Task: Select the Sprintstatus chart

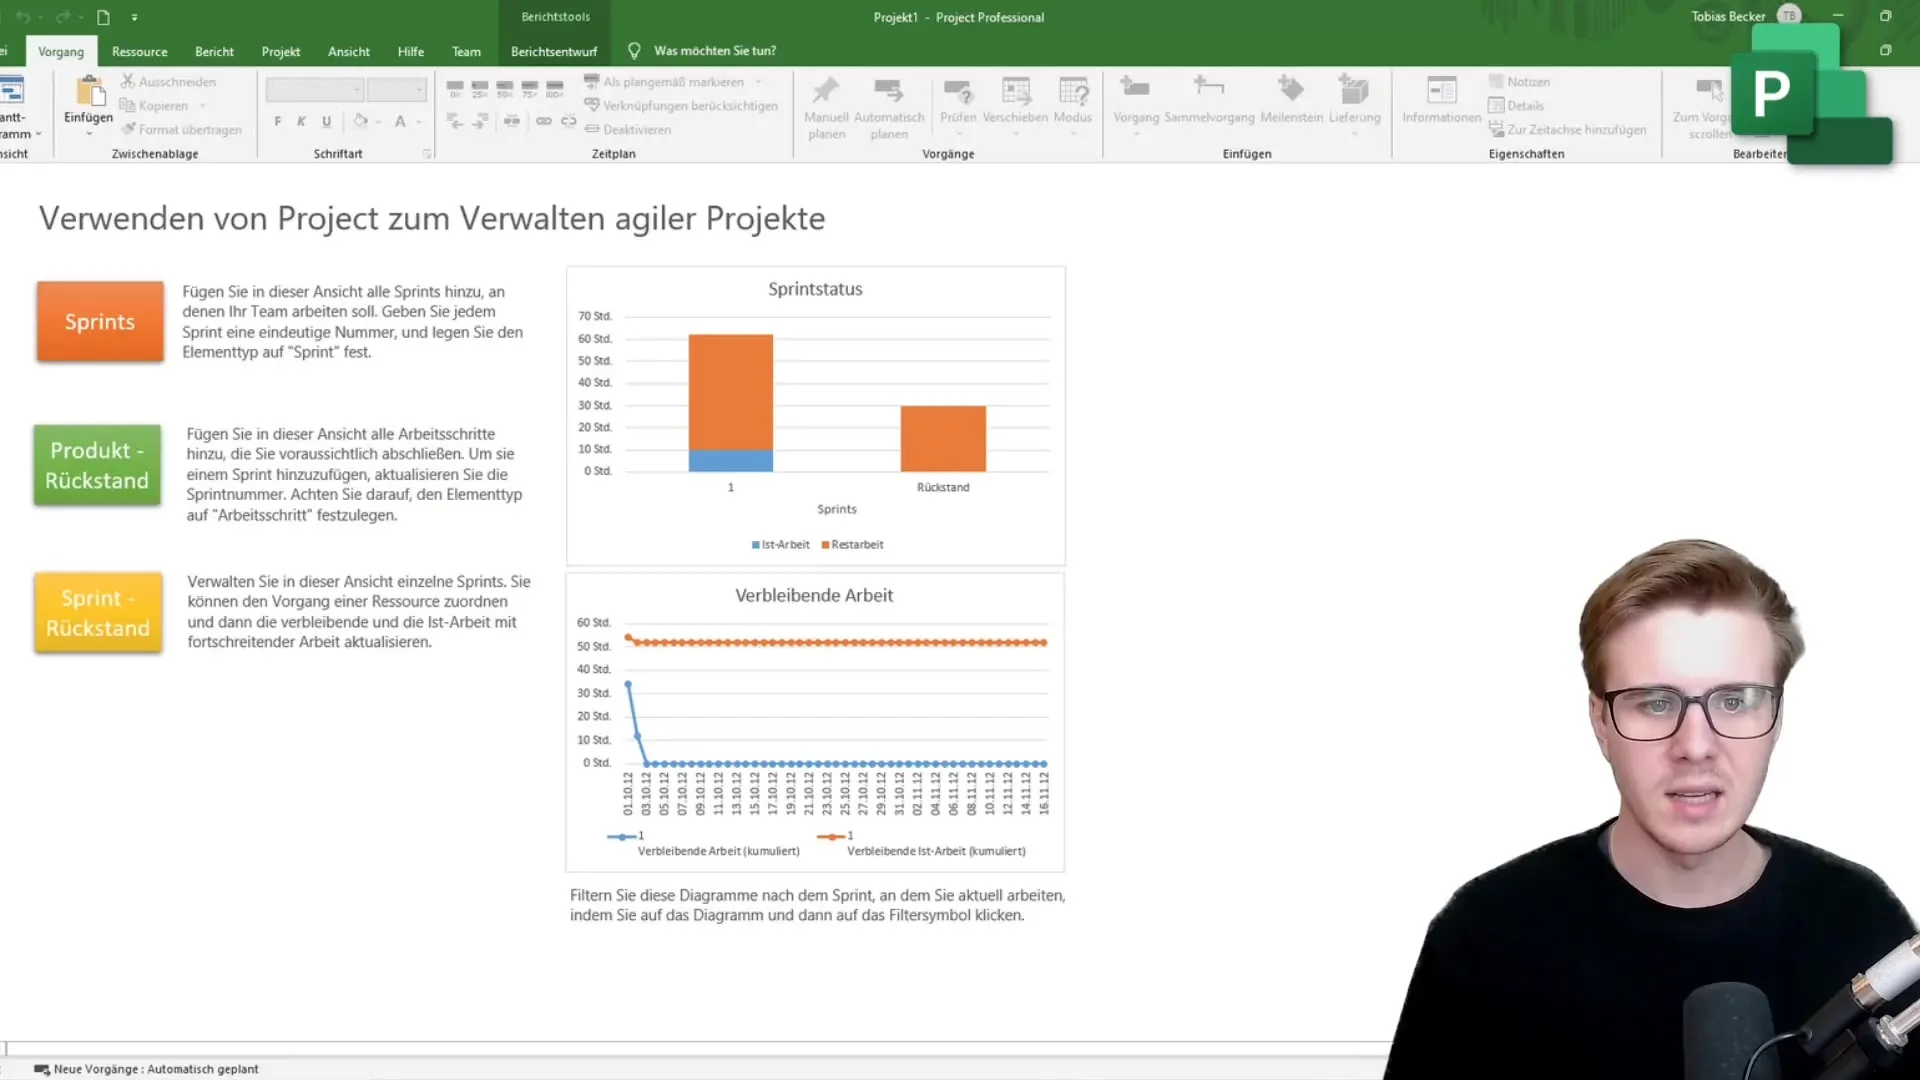Action: coord(816,416)
